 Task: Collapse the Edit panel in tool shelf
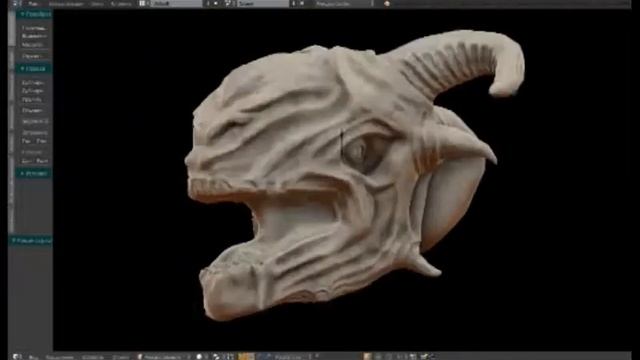tap(34, 69)
